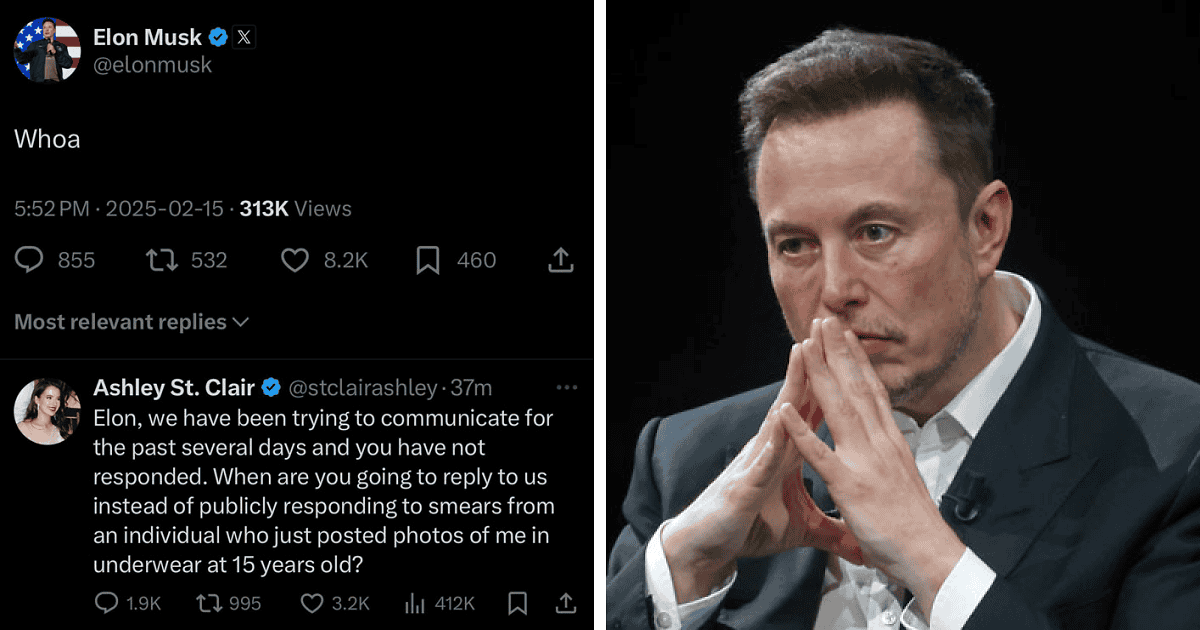
Task: Click the reply icon on the main post
Action: 30,260
